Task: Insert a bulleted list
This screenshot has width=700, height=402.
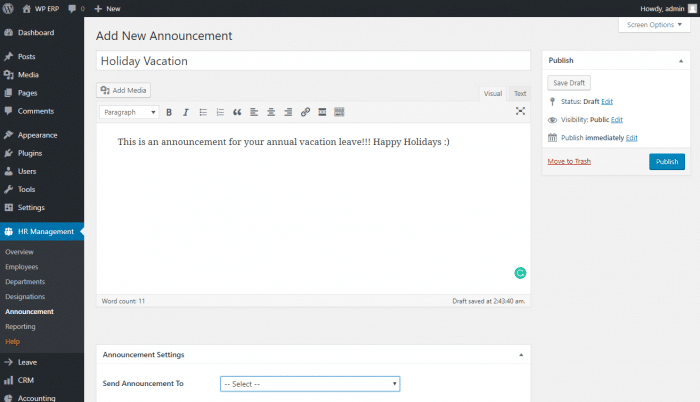Action: [x=203, y=112]
